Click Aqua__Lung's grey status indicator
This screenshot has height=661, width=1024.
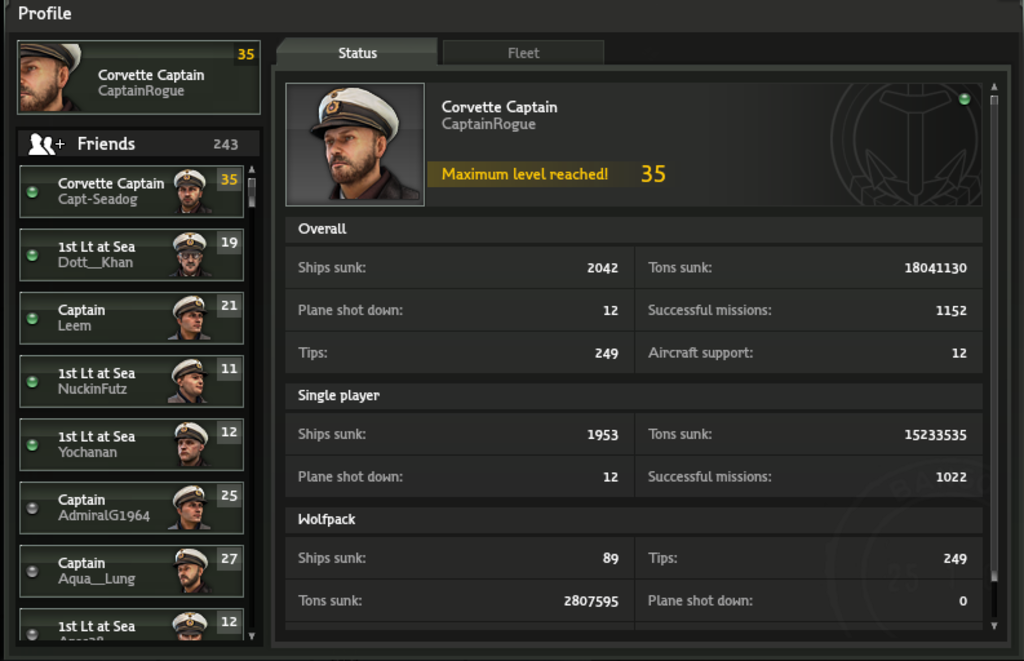coord(32,571)
